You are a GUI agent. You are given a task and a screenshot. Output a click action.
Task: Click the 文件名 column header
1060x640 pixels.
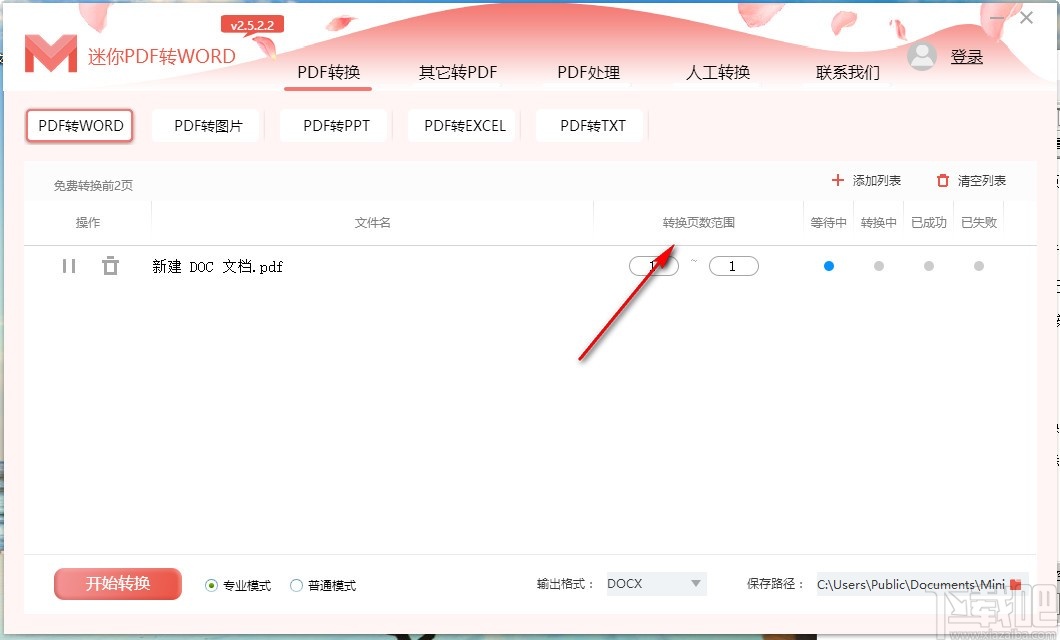[372, 222]
